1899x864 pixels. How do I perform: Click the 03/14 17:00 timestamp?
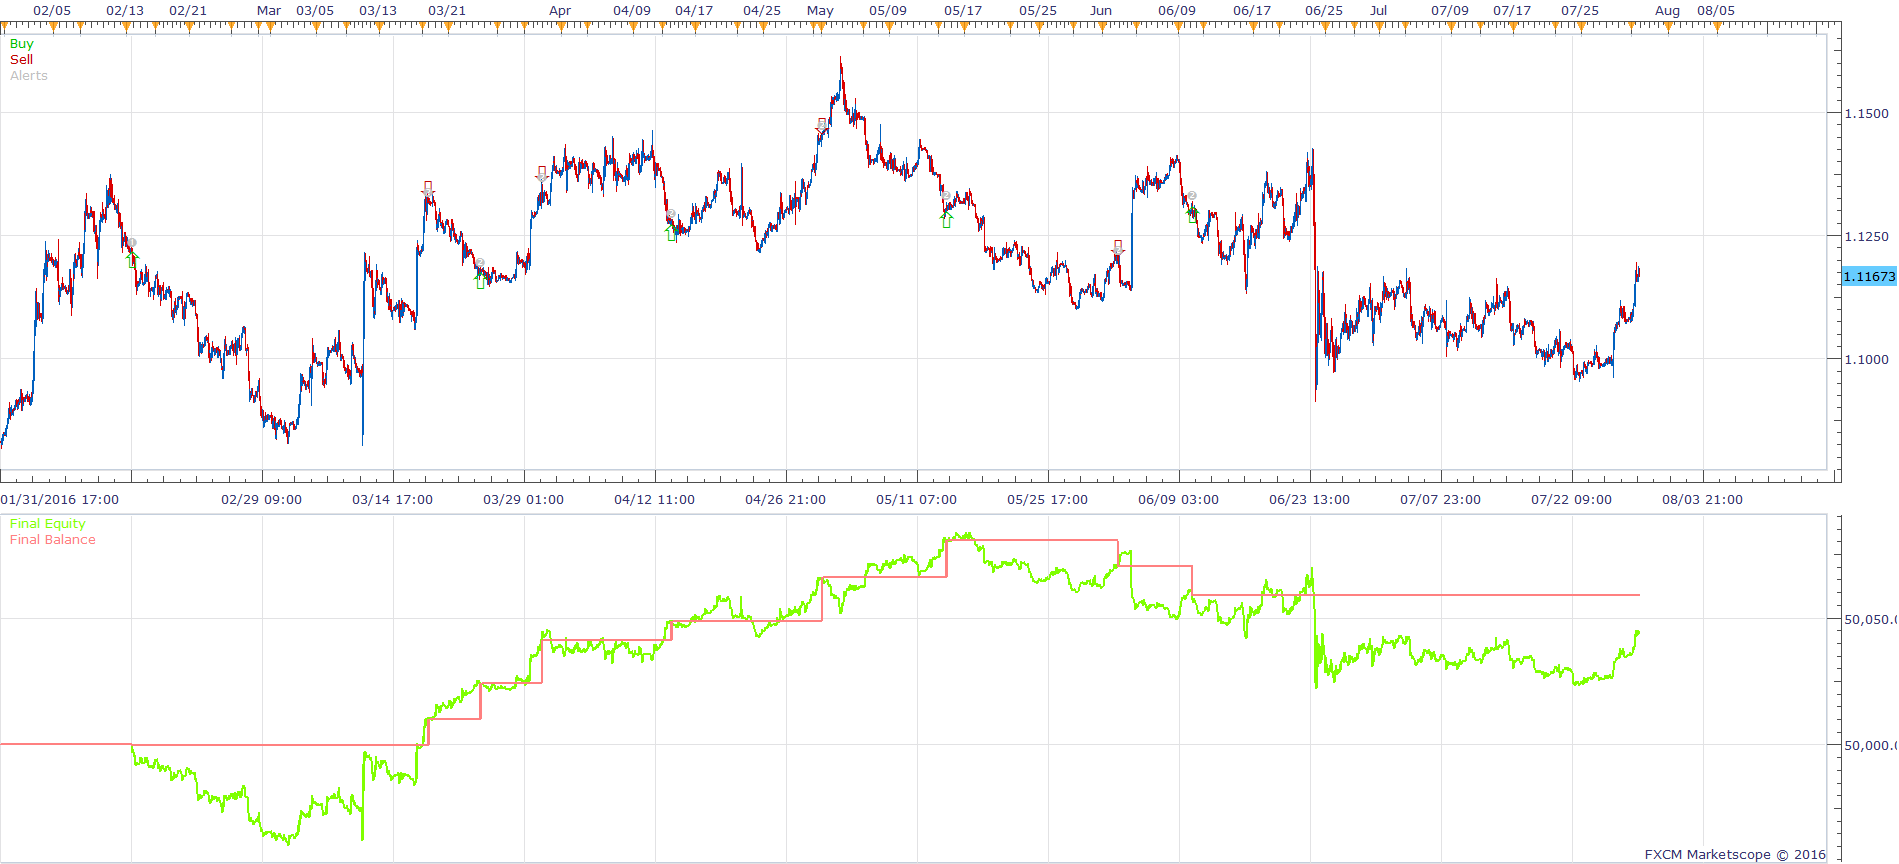pyautogui.click(x=392, y=499)
